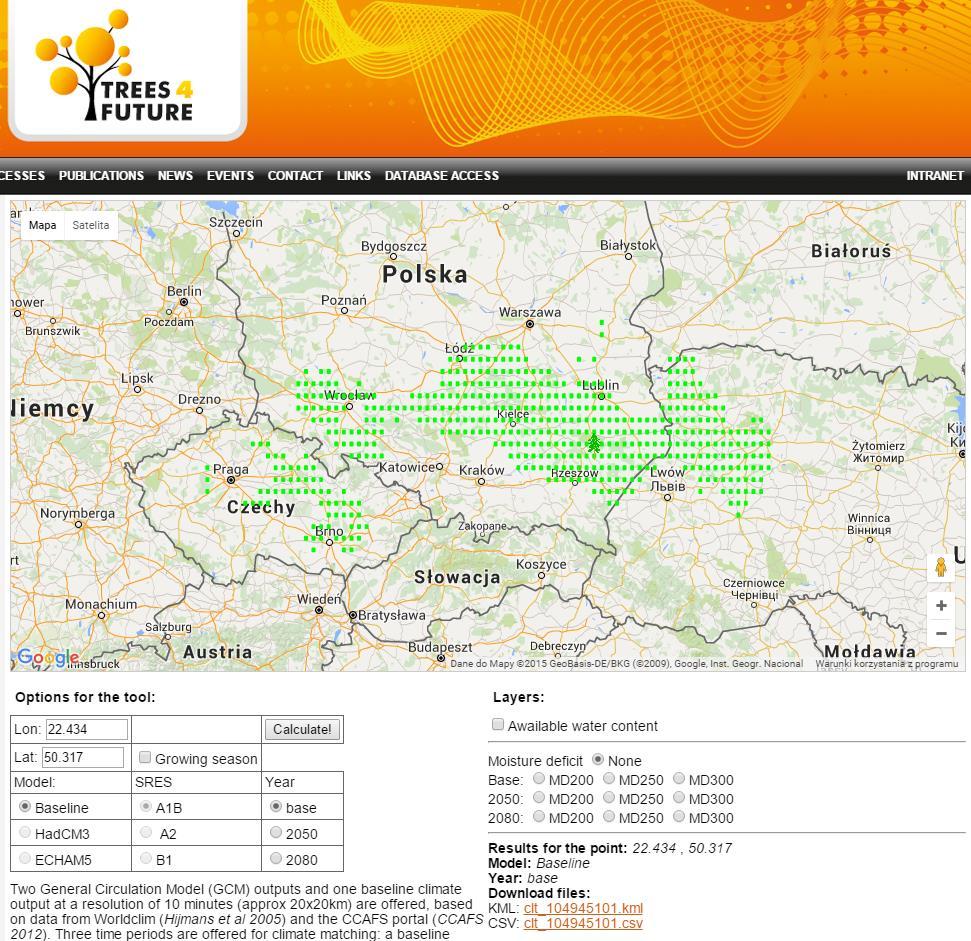Open the Publications menu
Screen dimensions: 971x941
[x=102, y=176]
